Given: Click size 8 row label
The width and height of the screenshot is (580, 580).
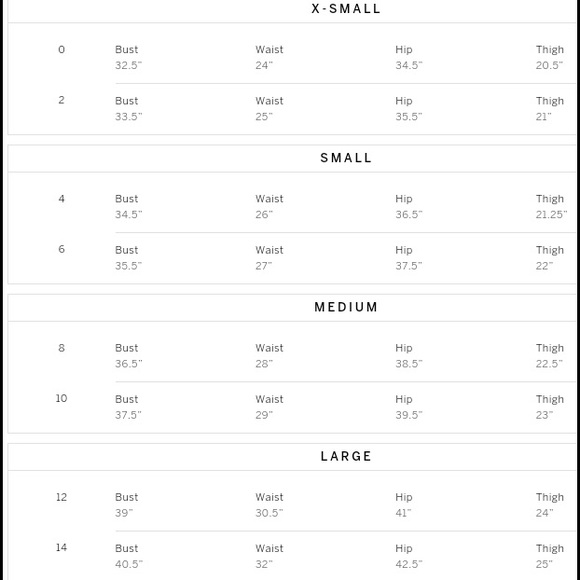Looking at the screenshot, I should click(x=61, y=348).
